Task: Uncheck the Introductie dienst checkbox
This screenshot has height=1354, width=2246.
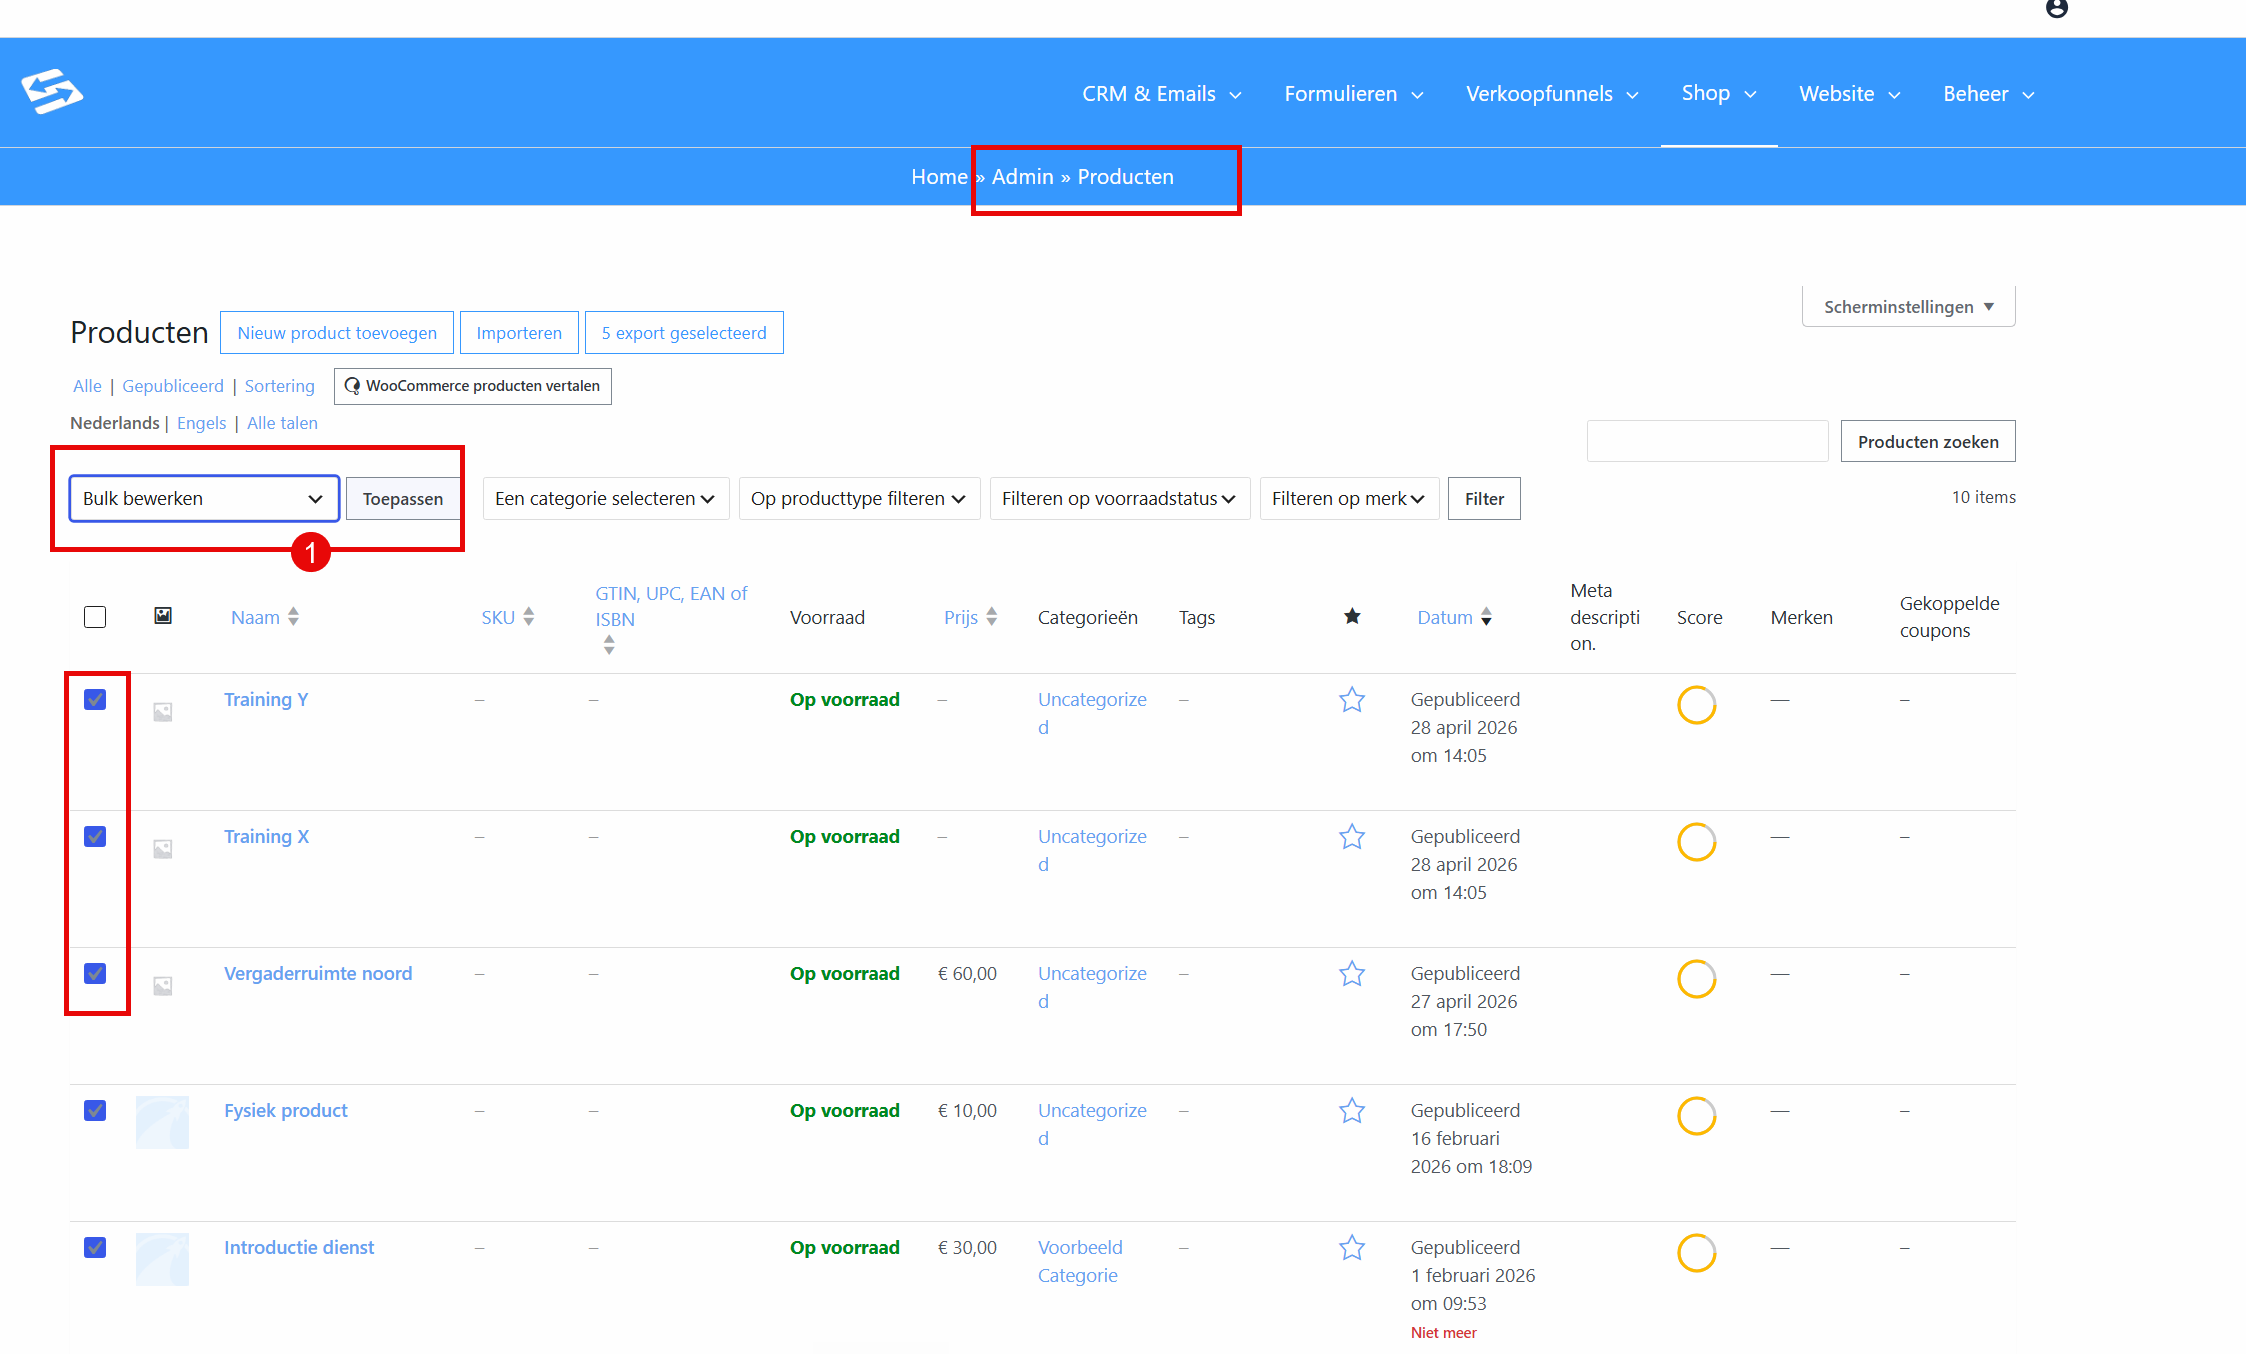Action: [x=95, y=1247]
